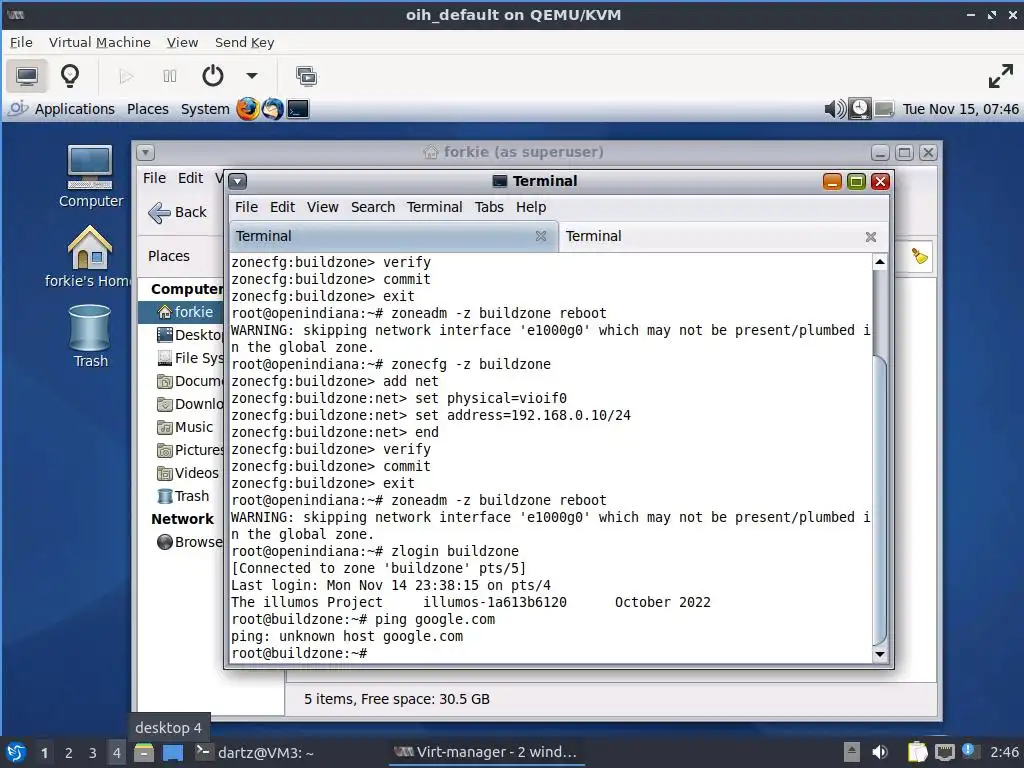The height and width of the screenshot is (768, 1024).
Task: Go Back in the file manager
Action: (178, 212)
